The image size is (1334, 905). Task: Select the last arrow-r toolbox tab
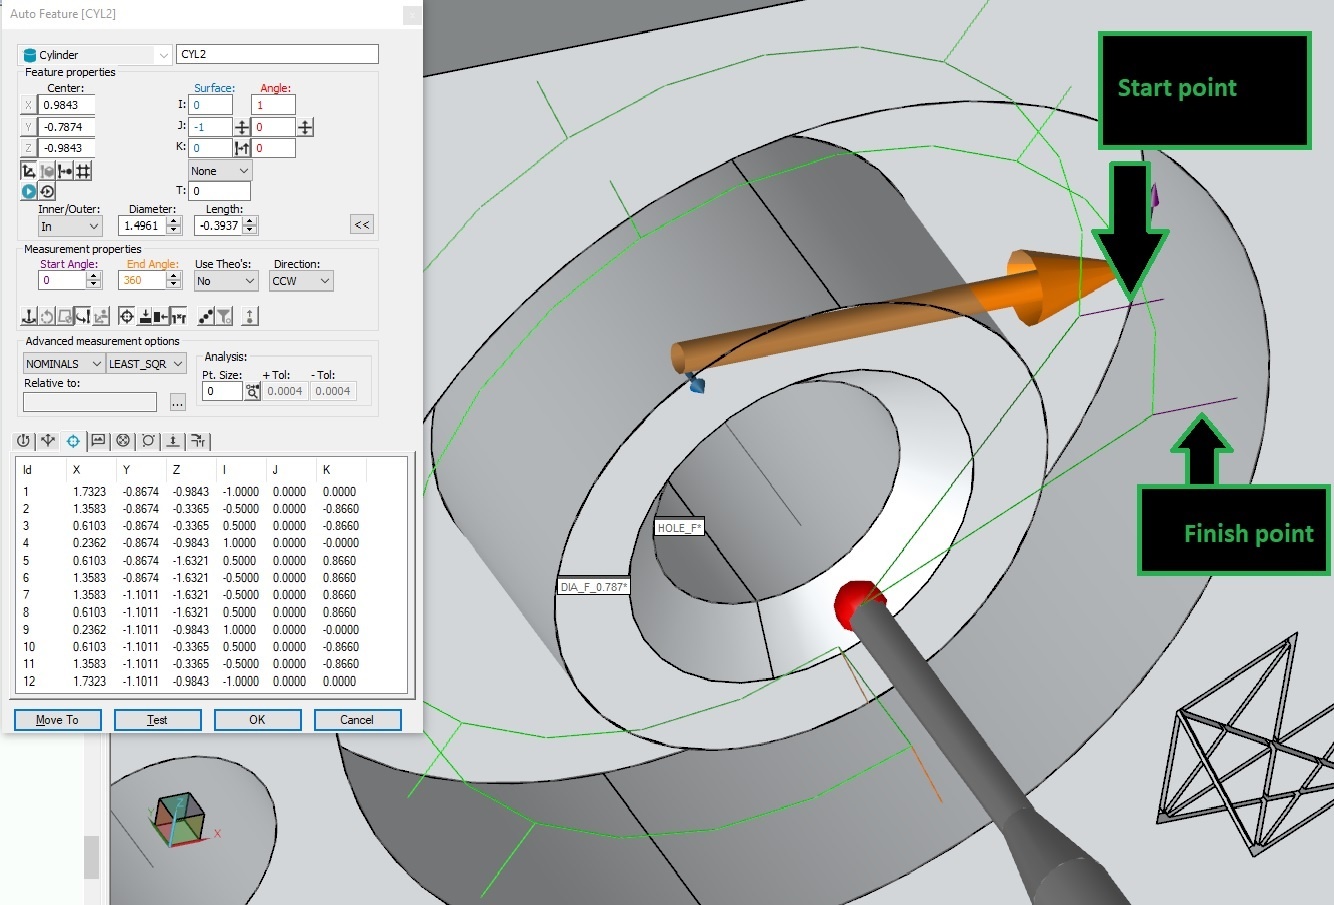pyautogui.click(x=198, y=441)
